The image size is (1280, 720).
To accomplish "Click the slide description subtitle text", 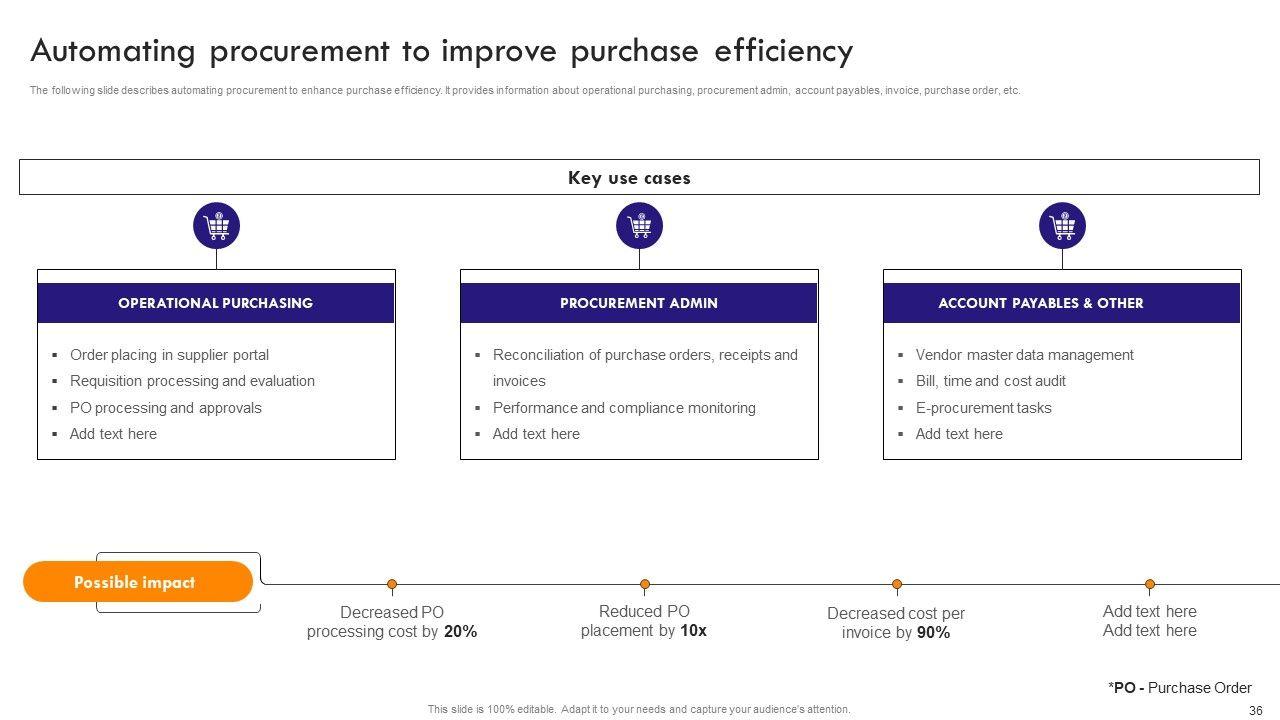I will click(x=525, y=90).
